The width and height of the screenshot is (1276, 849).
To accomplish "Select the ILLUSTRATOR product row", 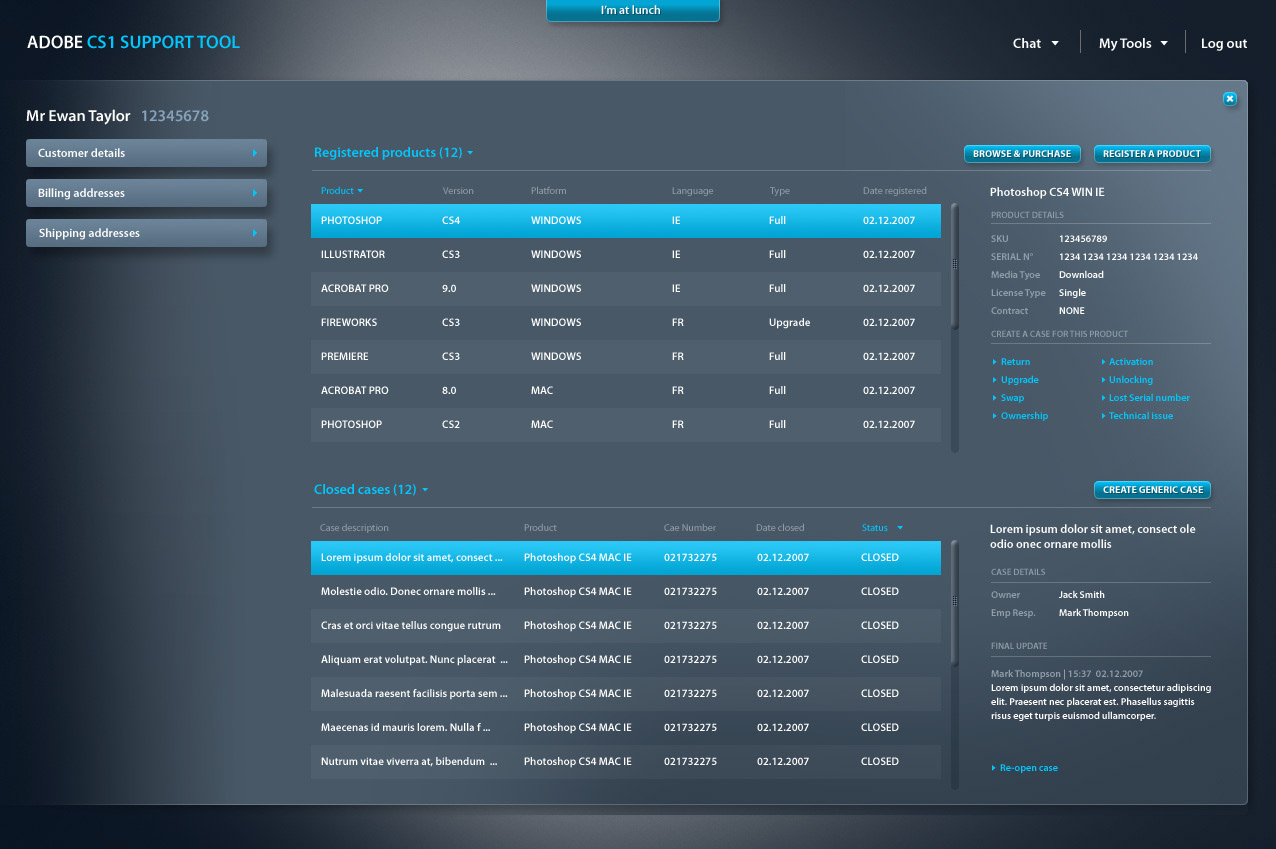I will tap(626, 254).
